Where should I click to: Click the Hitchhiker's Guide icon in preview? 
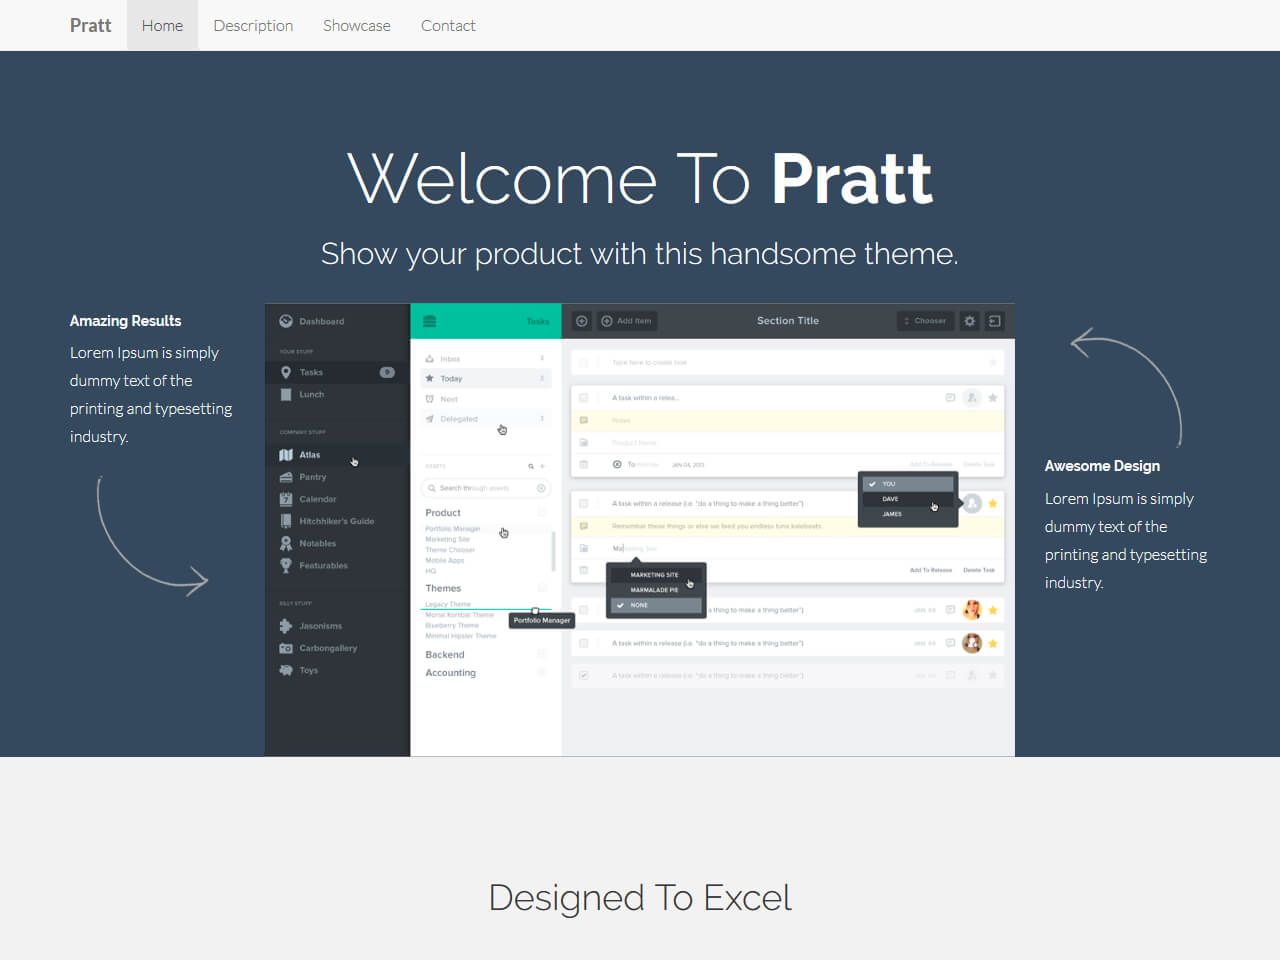[x=286, y=521]
